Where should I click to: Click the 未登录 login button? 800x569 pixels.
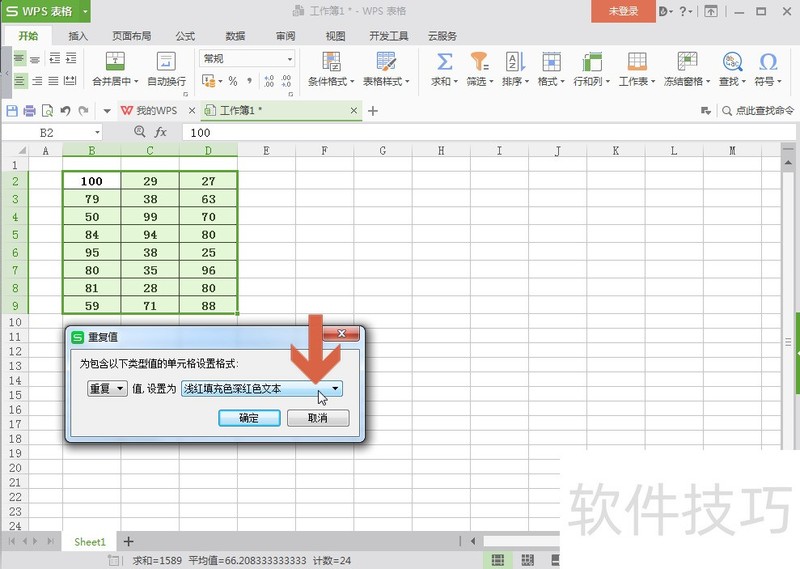623,11
